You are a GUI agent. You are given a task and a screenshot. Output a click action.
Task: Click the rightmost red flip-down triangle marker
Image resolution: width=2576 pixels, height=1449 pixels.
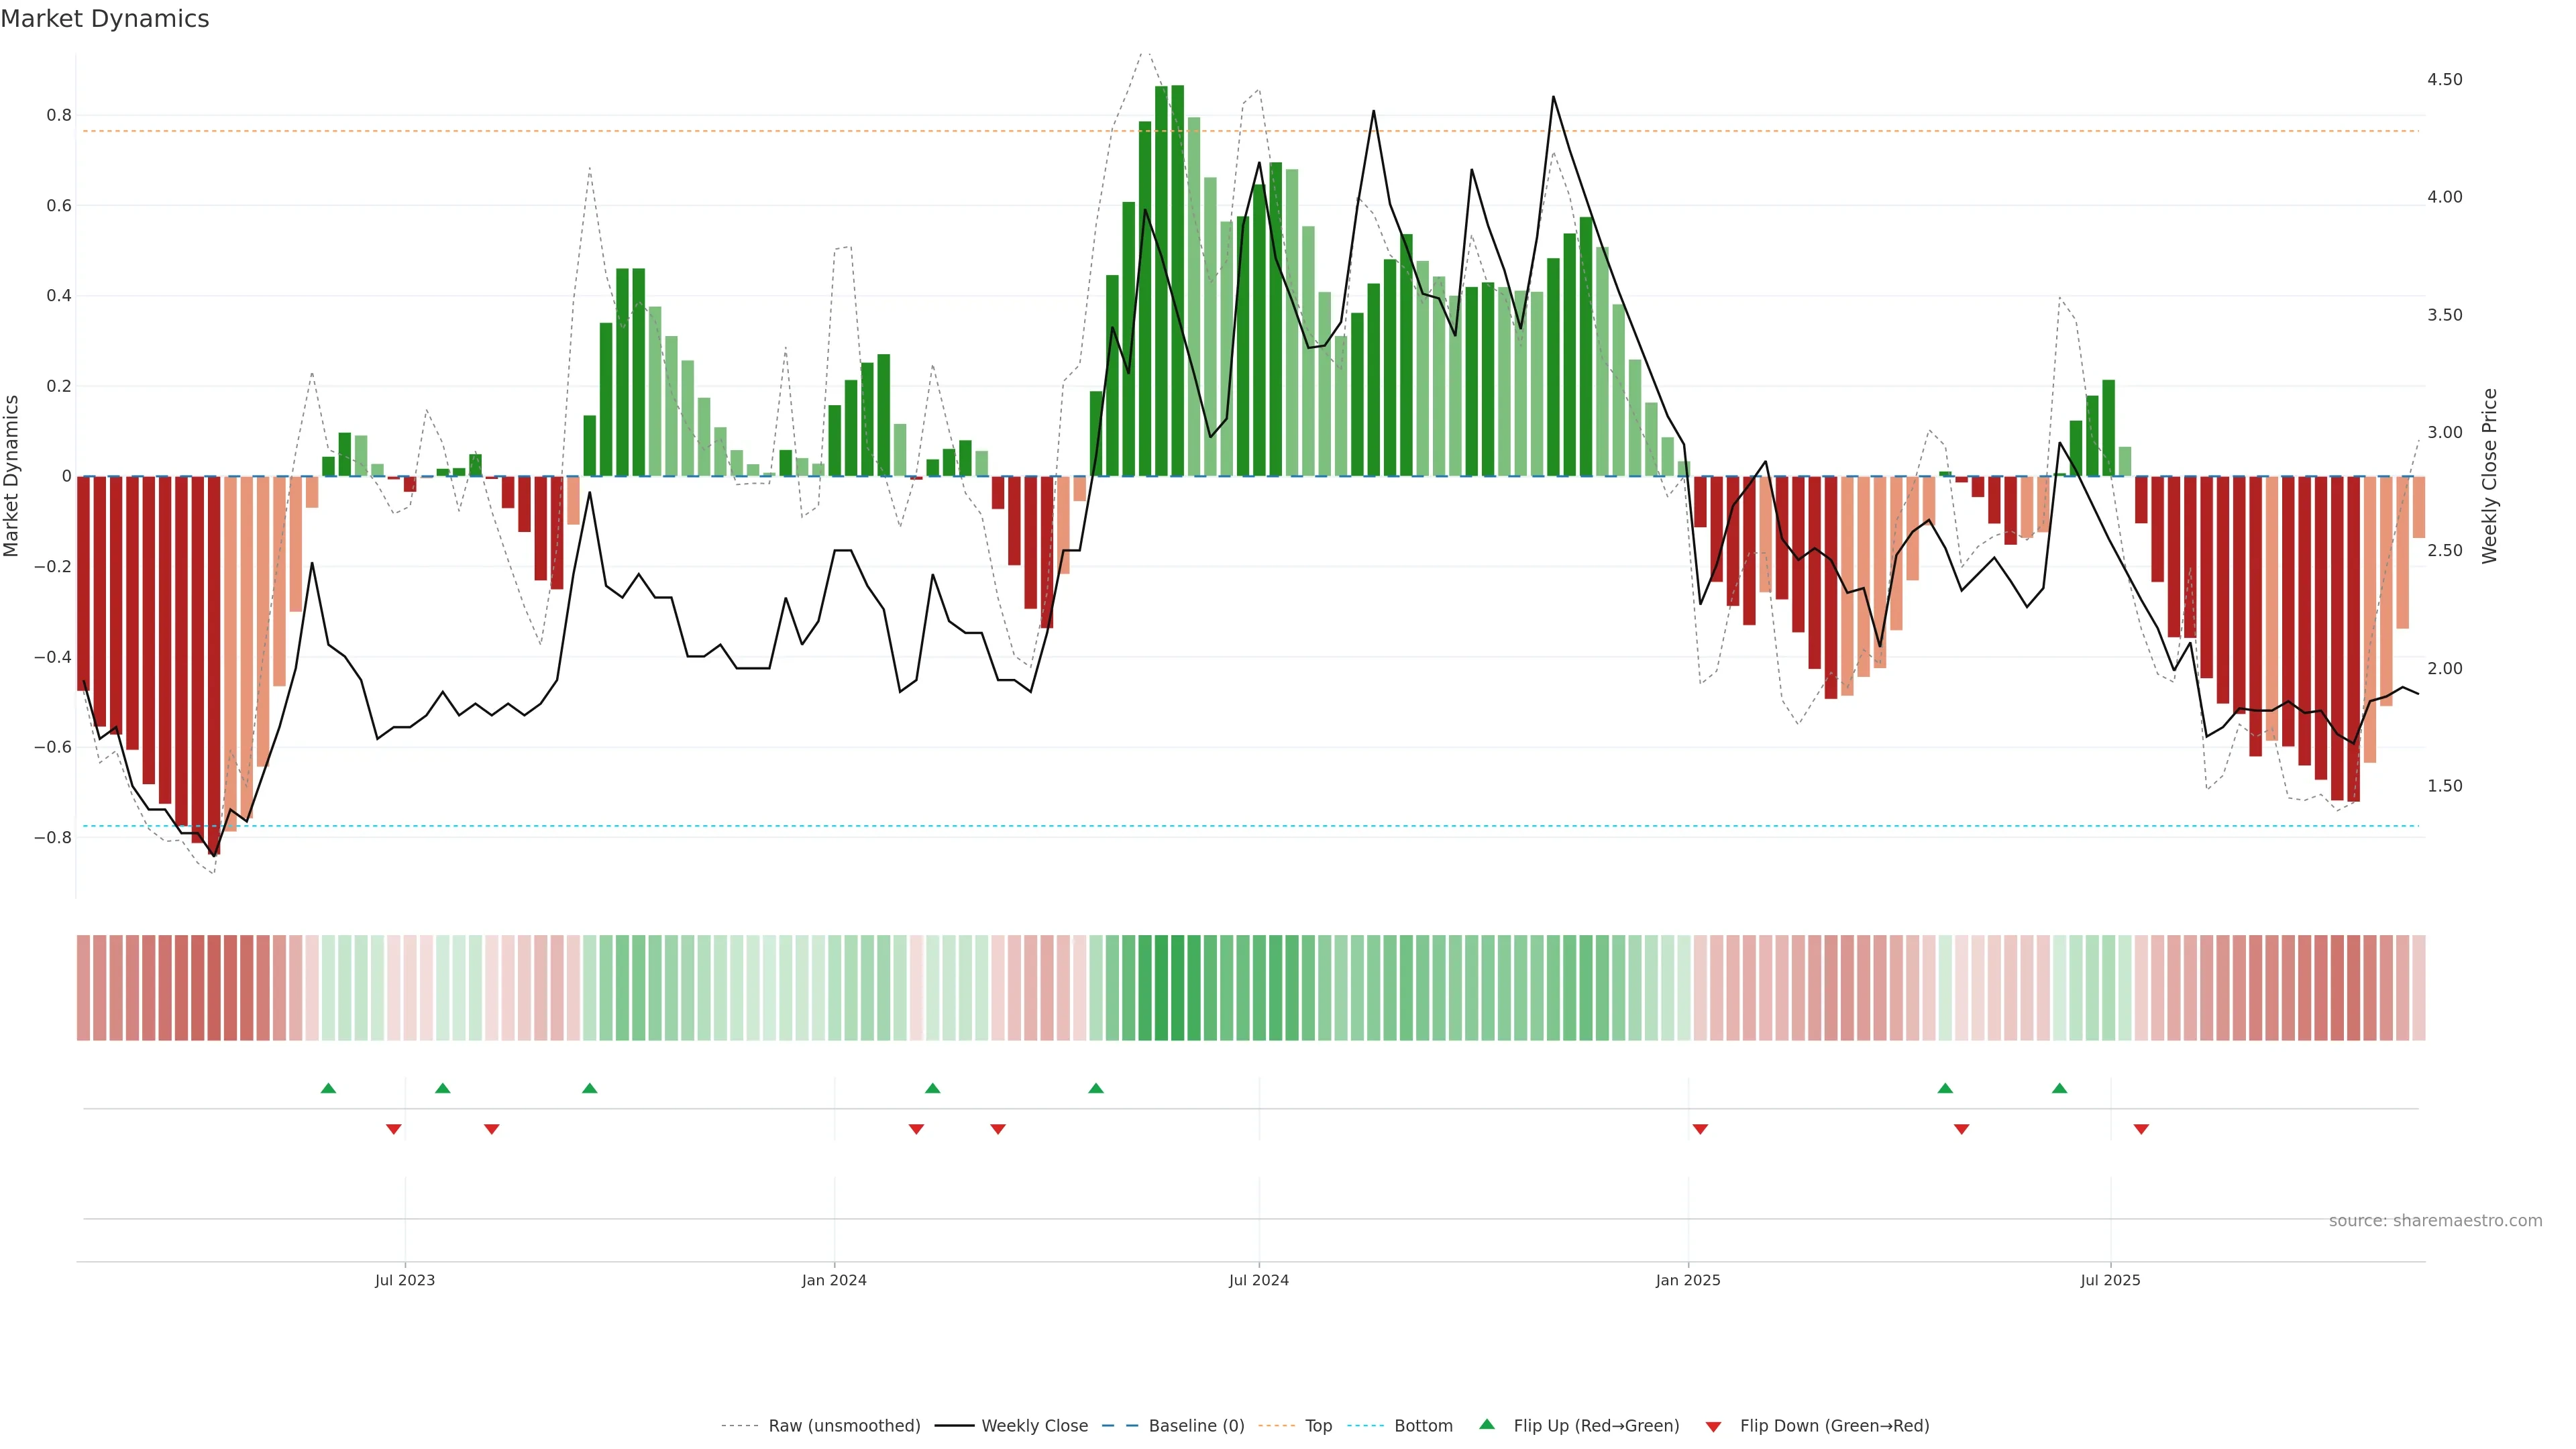2141,1129
